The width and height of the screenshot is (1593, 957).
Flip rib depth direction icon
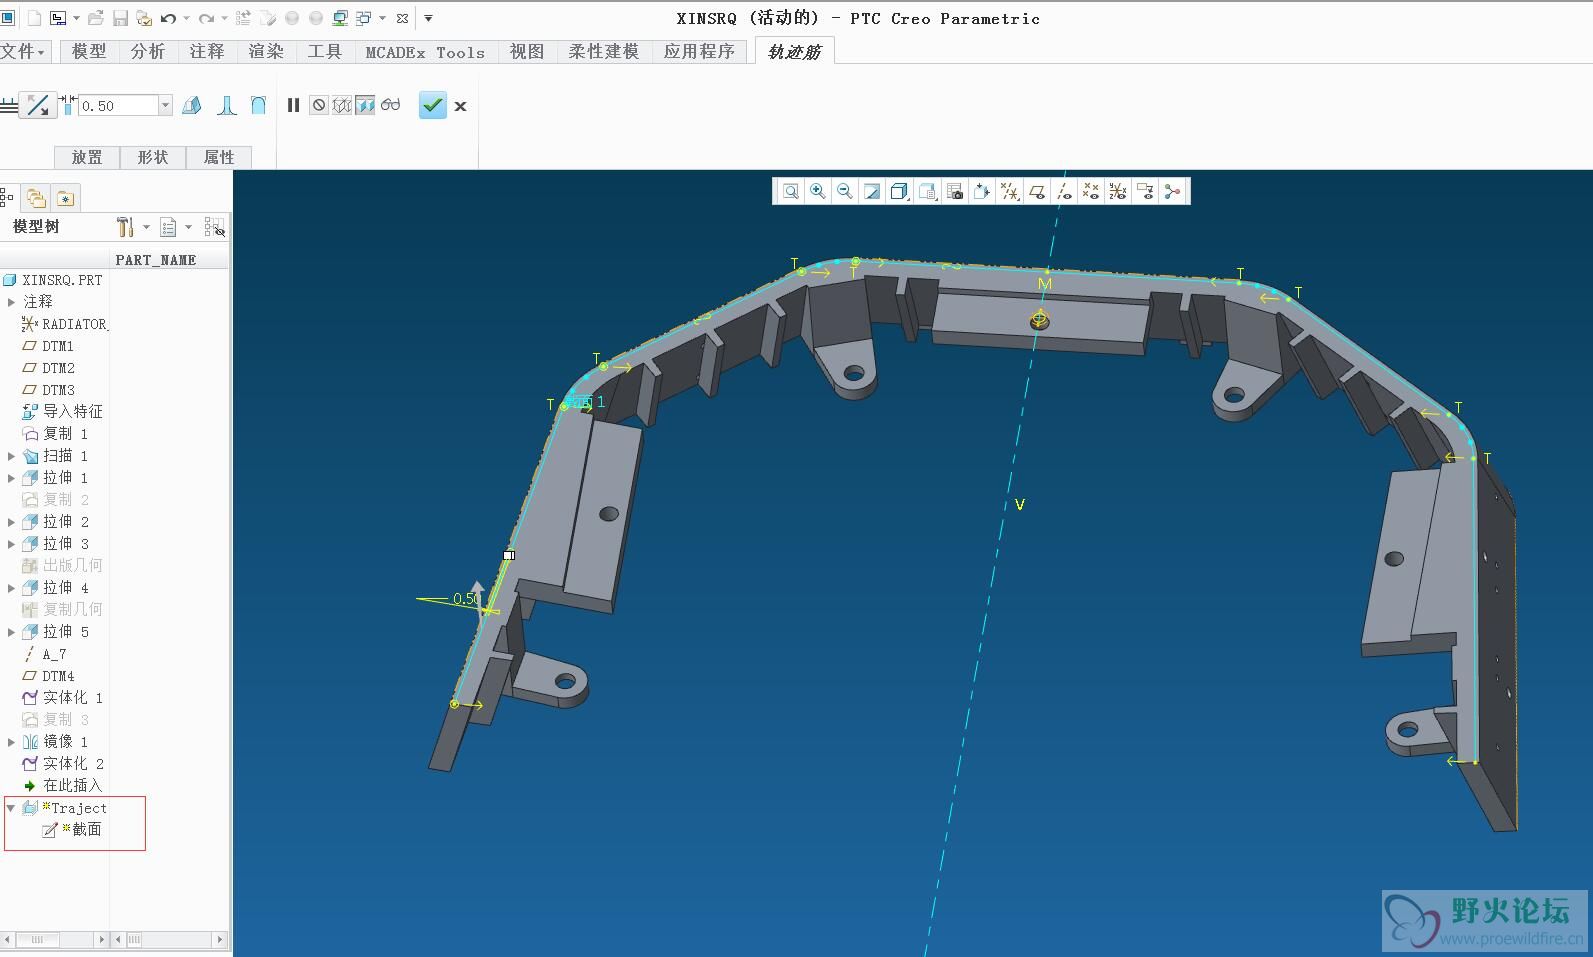(38, 105)
